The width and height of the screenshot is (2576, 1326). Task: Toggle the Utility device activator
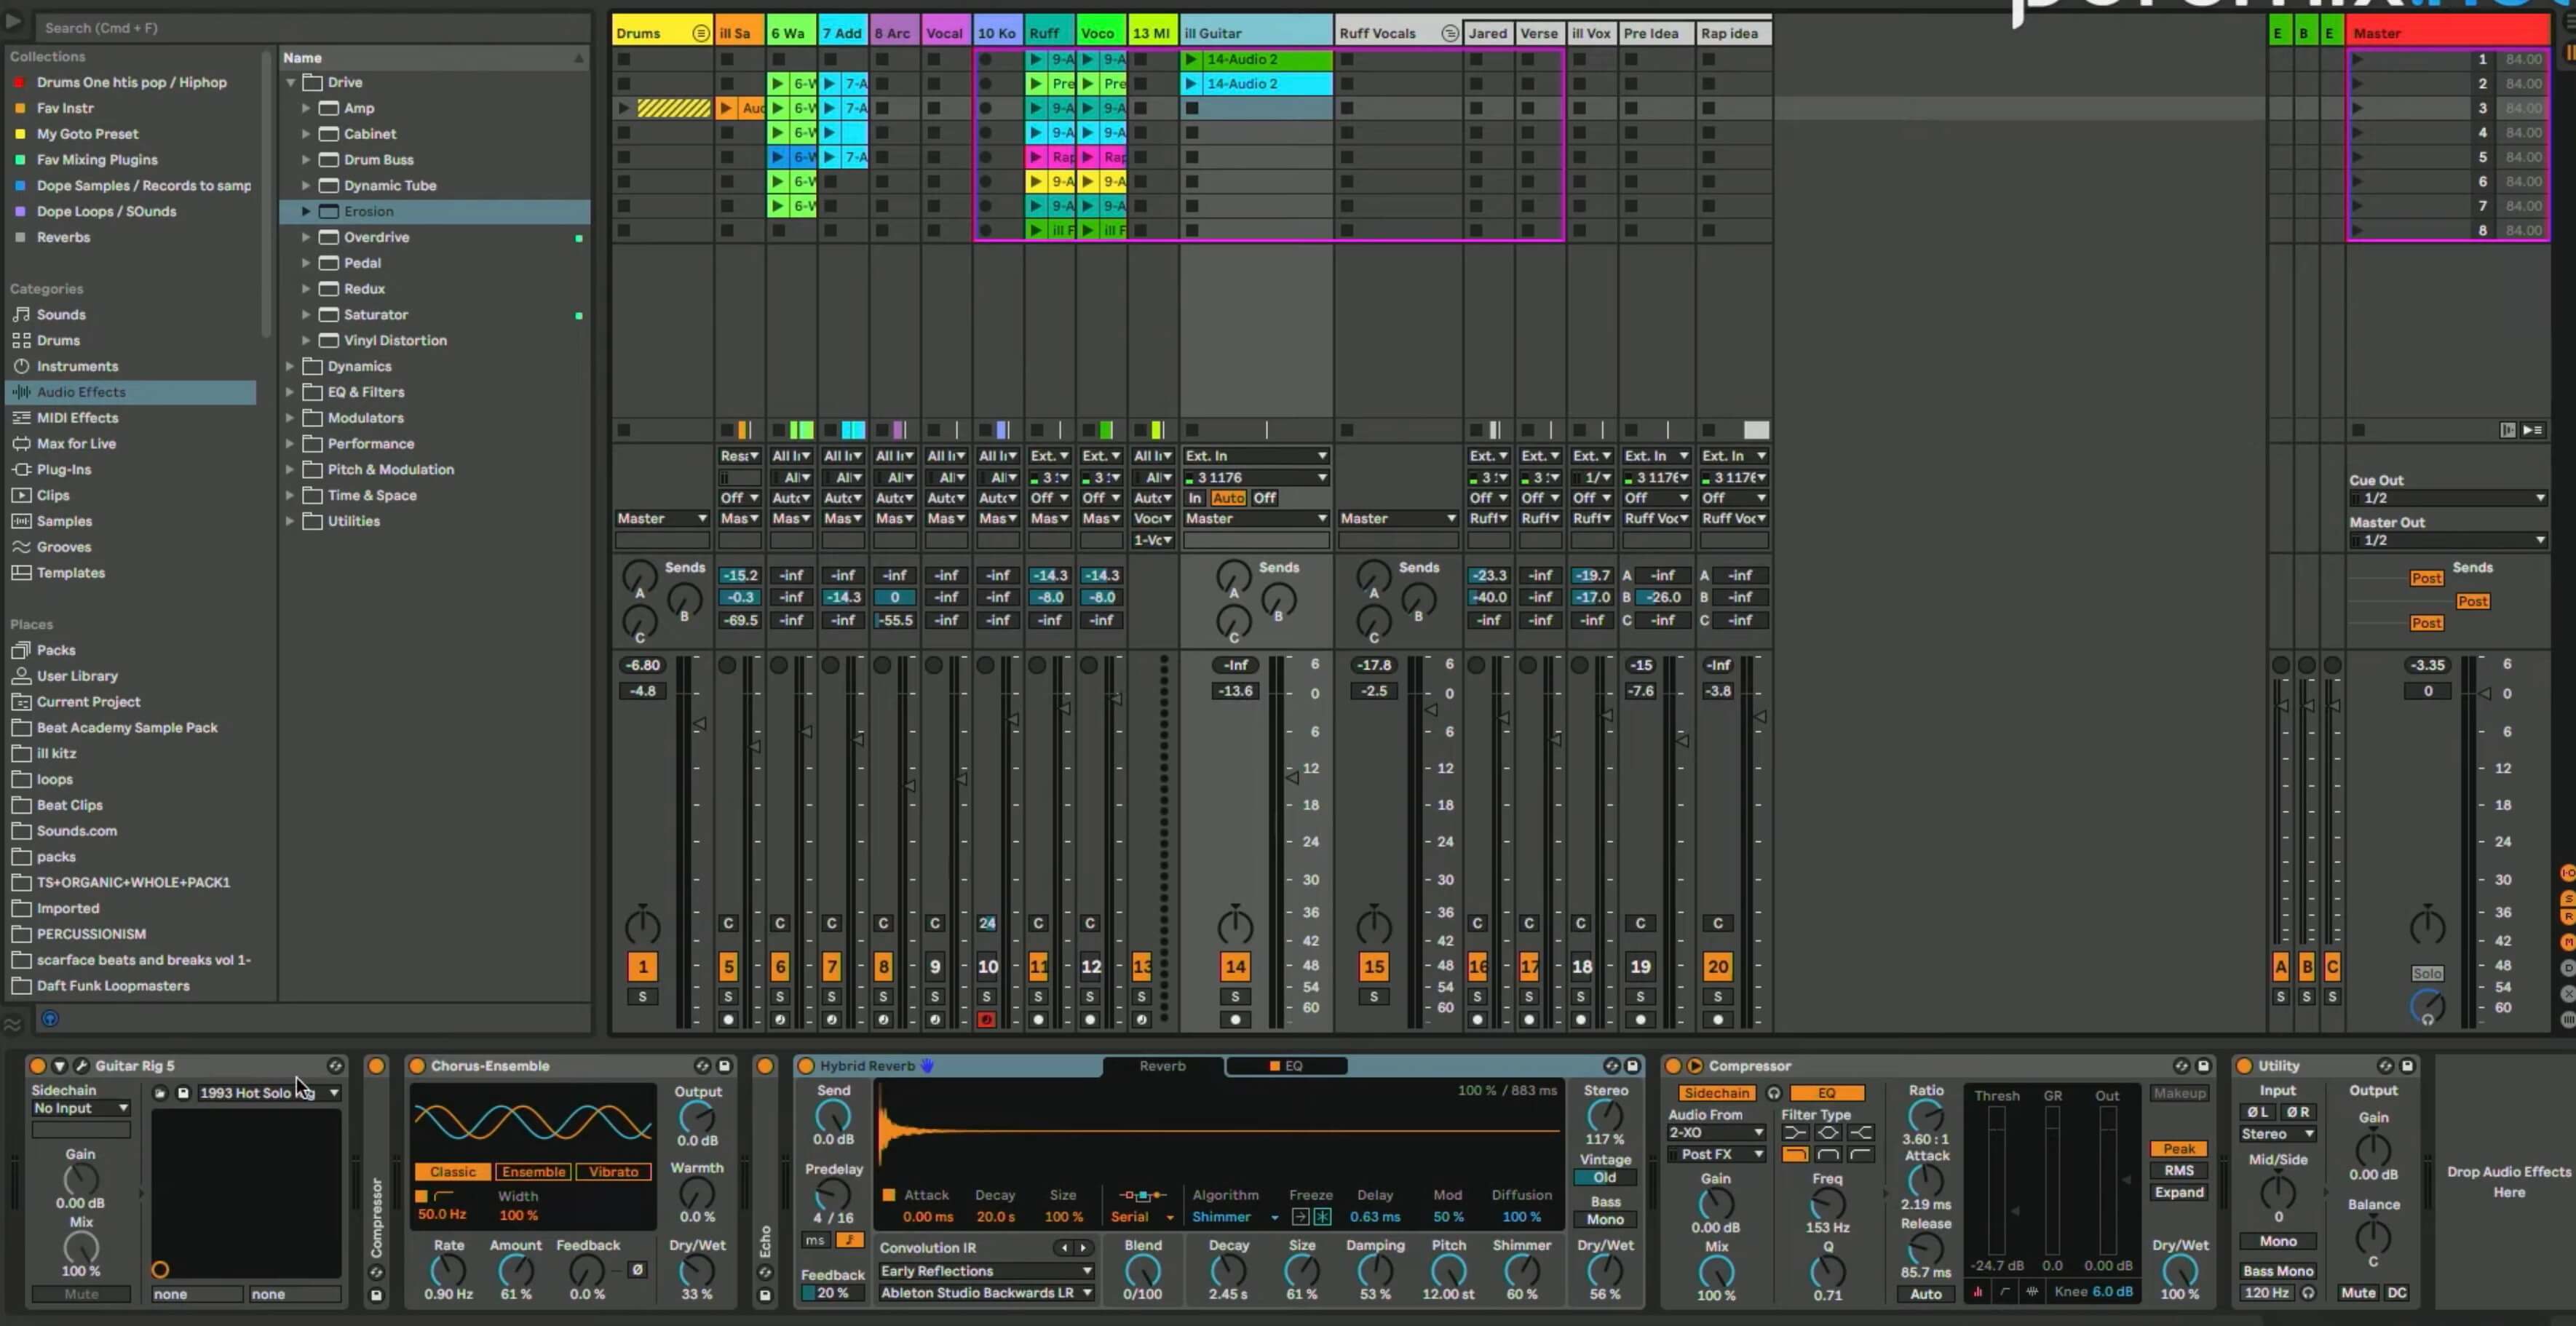[2244, 1065]
